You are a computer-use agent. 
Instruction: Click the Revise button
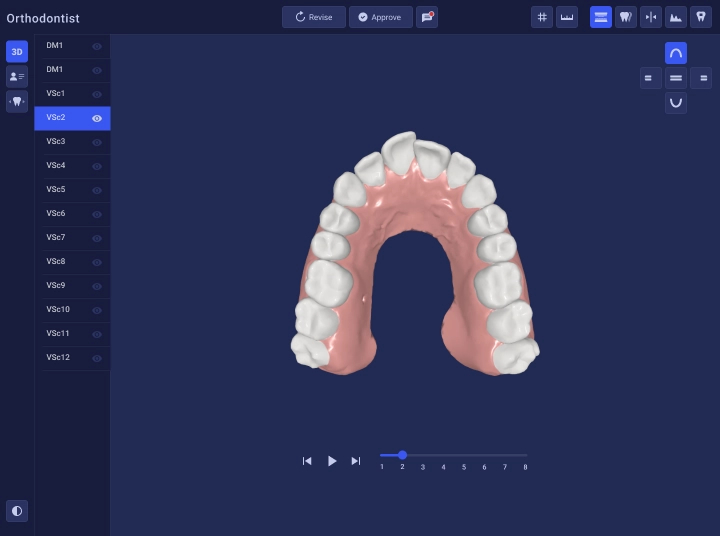tap(314, 17)
